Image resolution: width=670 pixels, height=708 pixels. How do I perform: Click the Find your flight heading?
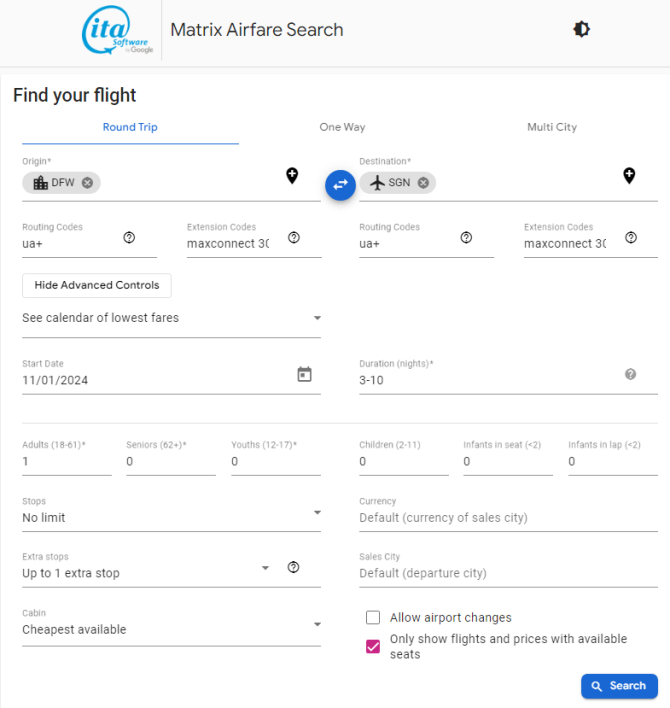tap(74, 95)
